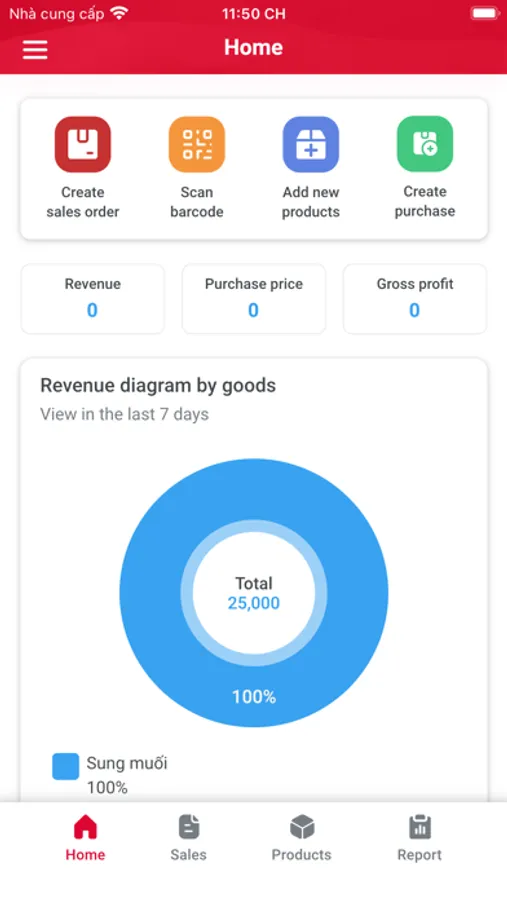This screenshot has height=900, width=507.
Task: Switch to the Report tab
Action: [x=420, y=838]
